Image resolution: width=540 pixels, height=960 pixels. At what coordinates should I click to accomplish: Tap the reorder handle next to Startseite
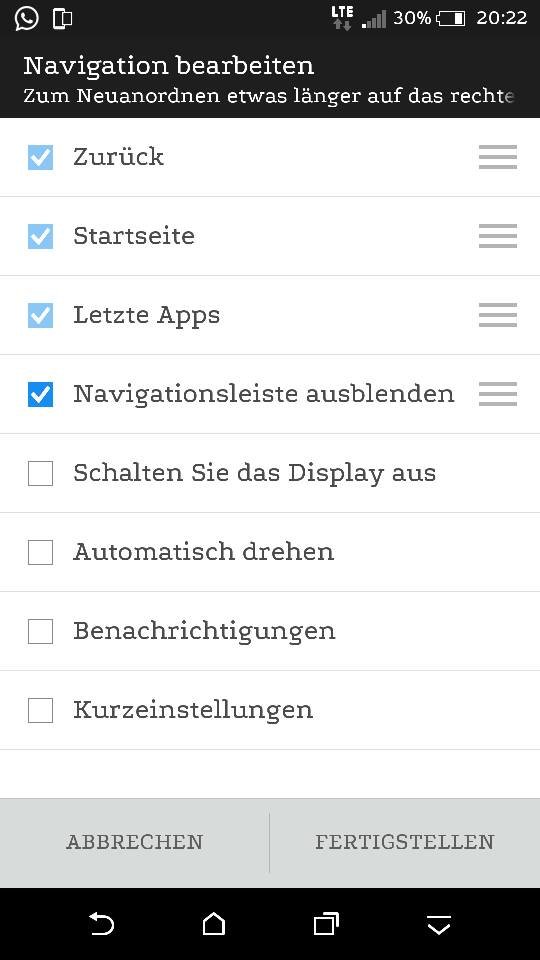pos(498,236)
